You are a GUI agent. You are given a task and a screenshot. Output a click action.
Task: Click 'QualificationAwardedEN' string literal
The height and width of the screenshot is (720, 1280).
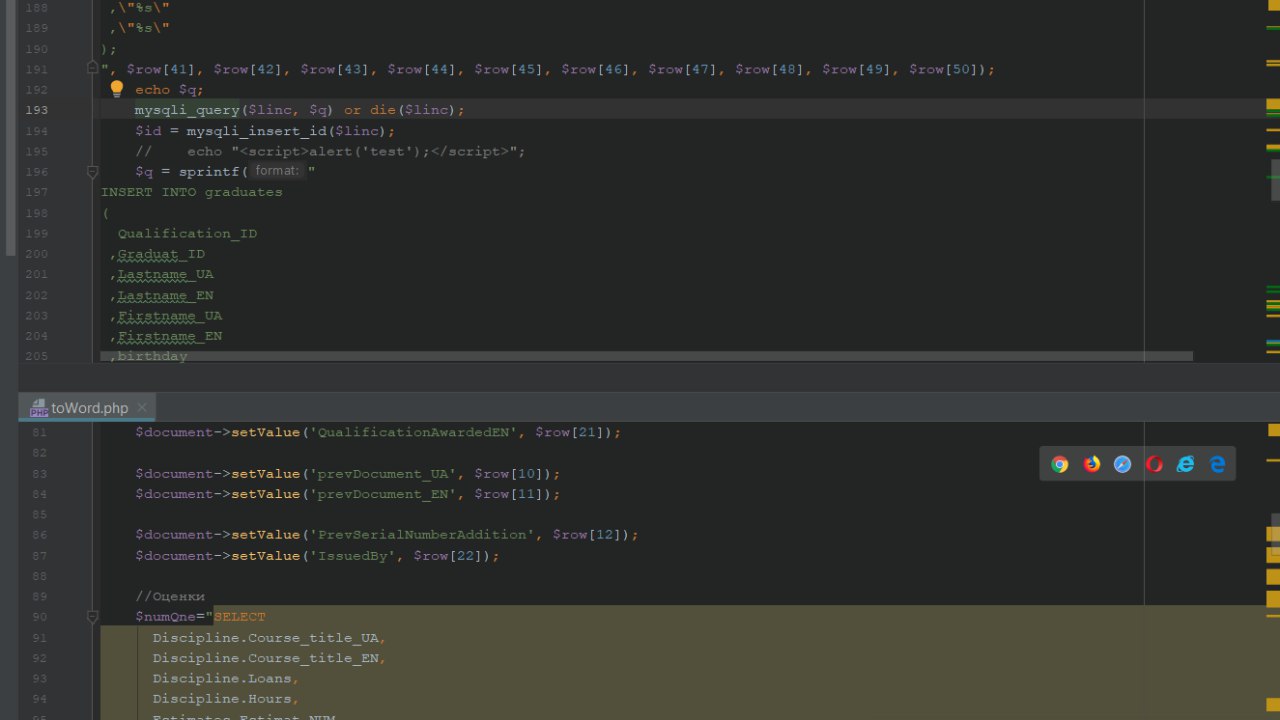pos(413,433)
